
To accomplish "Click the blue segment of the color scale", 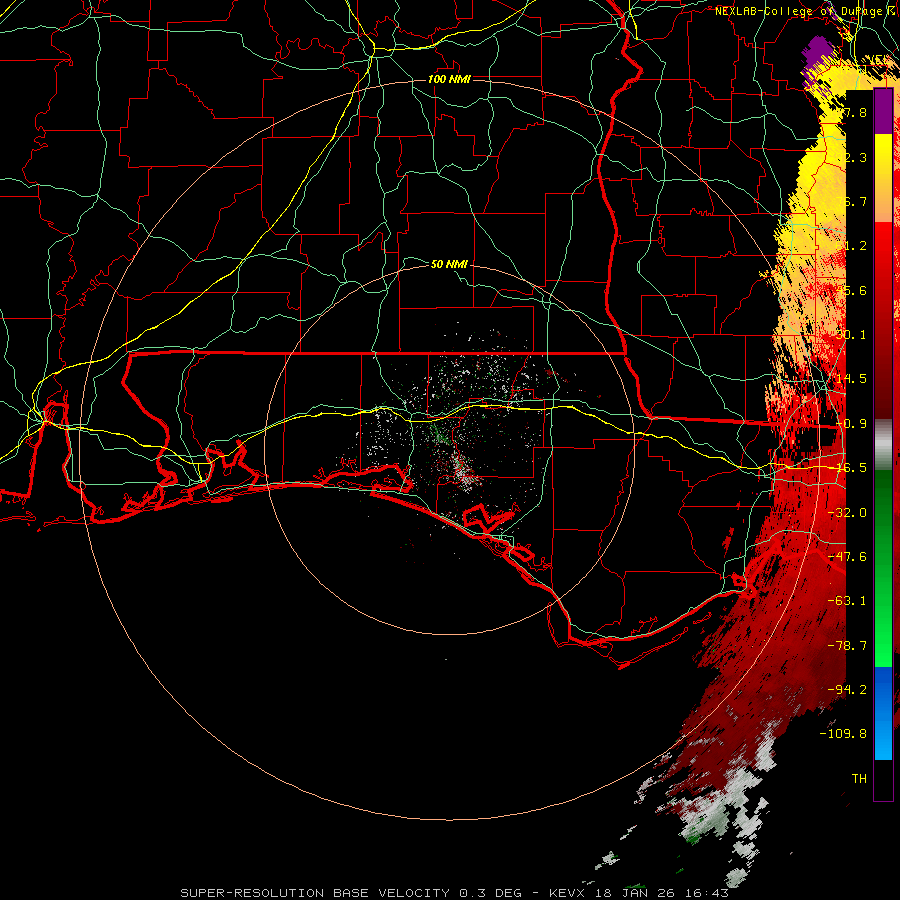I will pos(883,713).
